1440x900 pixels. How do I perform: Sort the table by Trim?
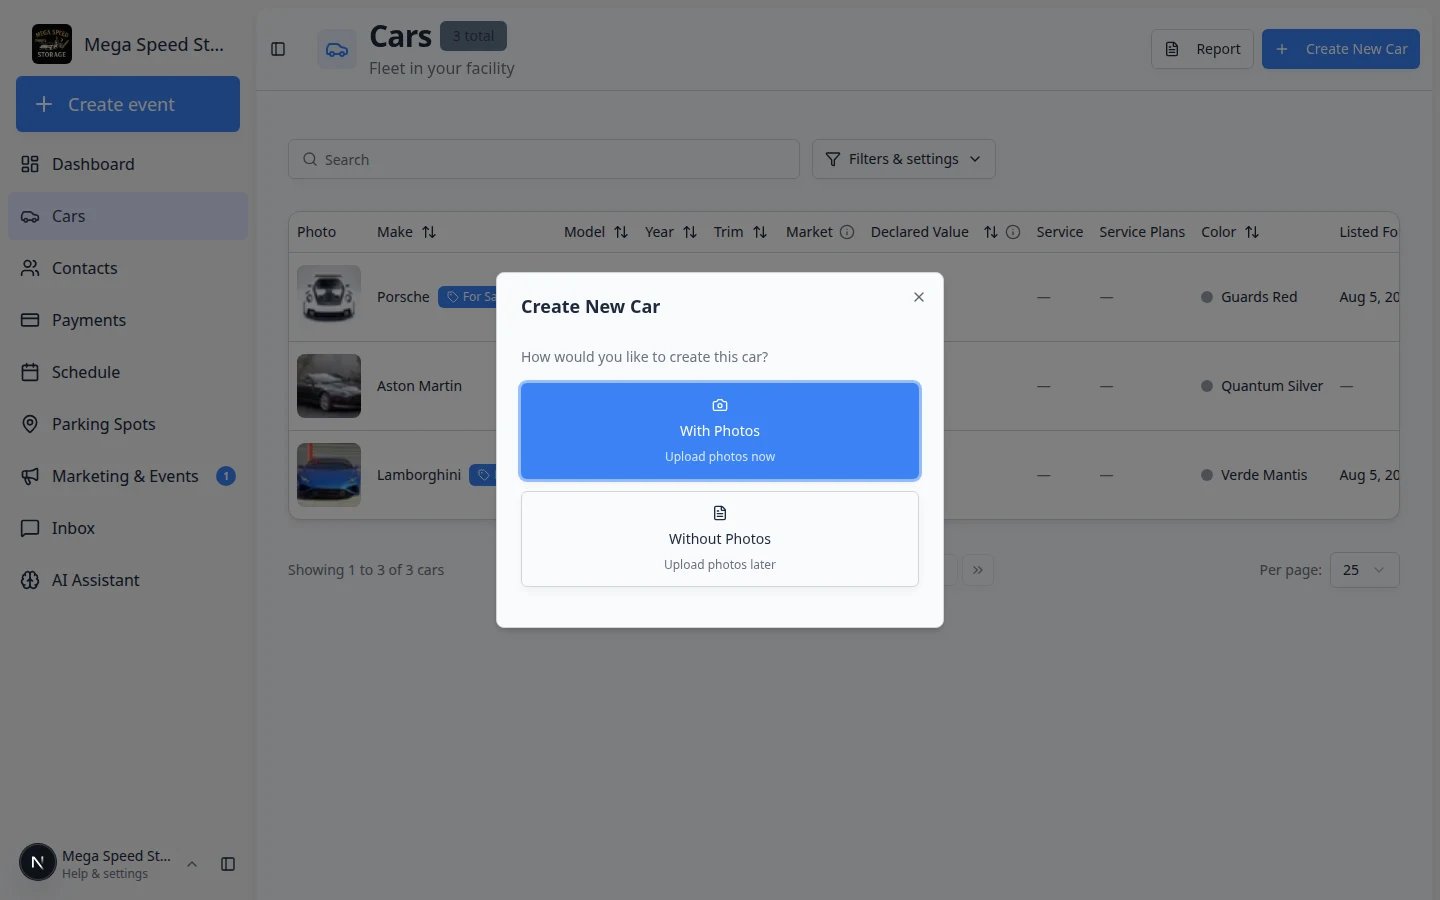click(x=760, y=232)
